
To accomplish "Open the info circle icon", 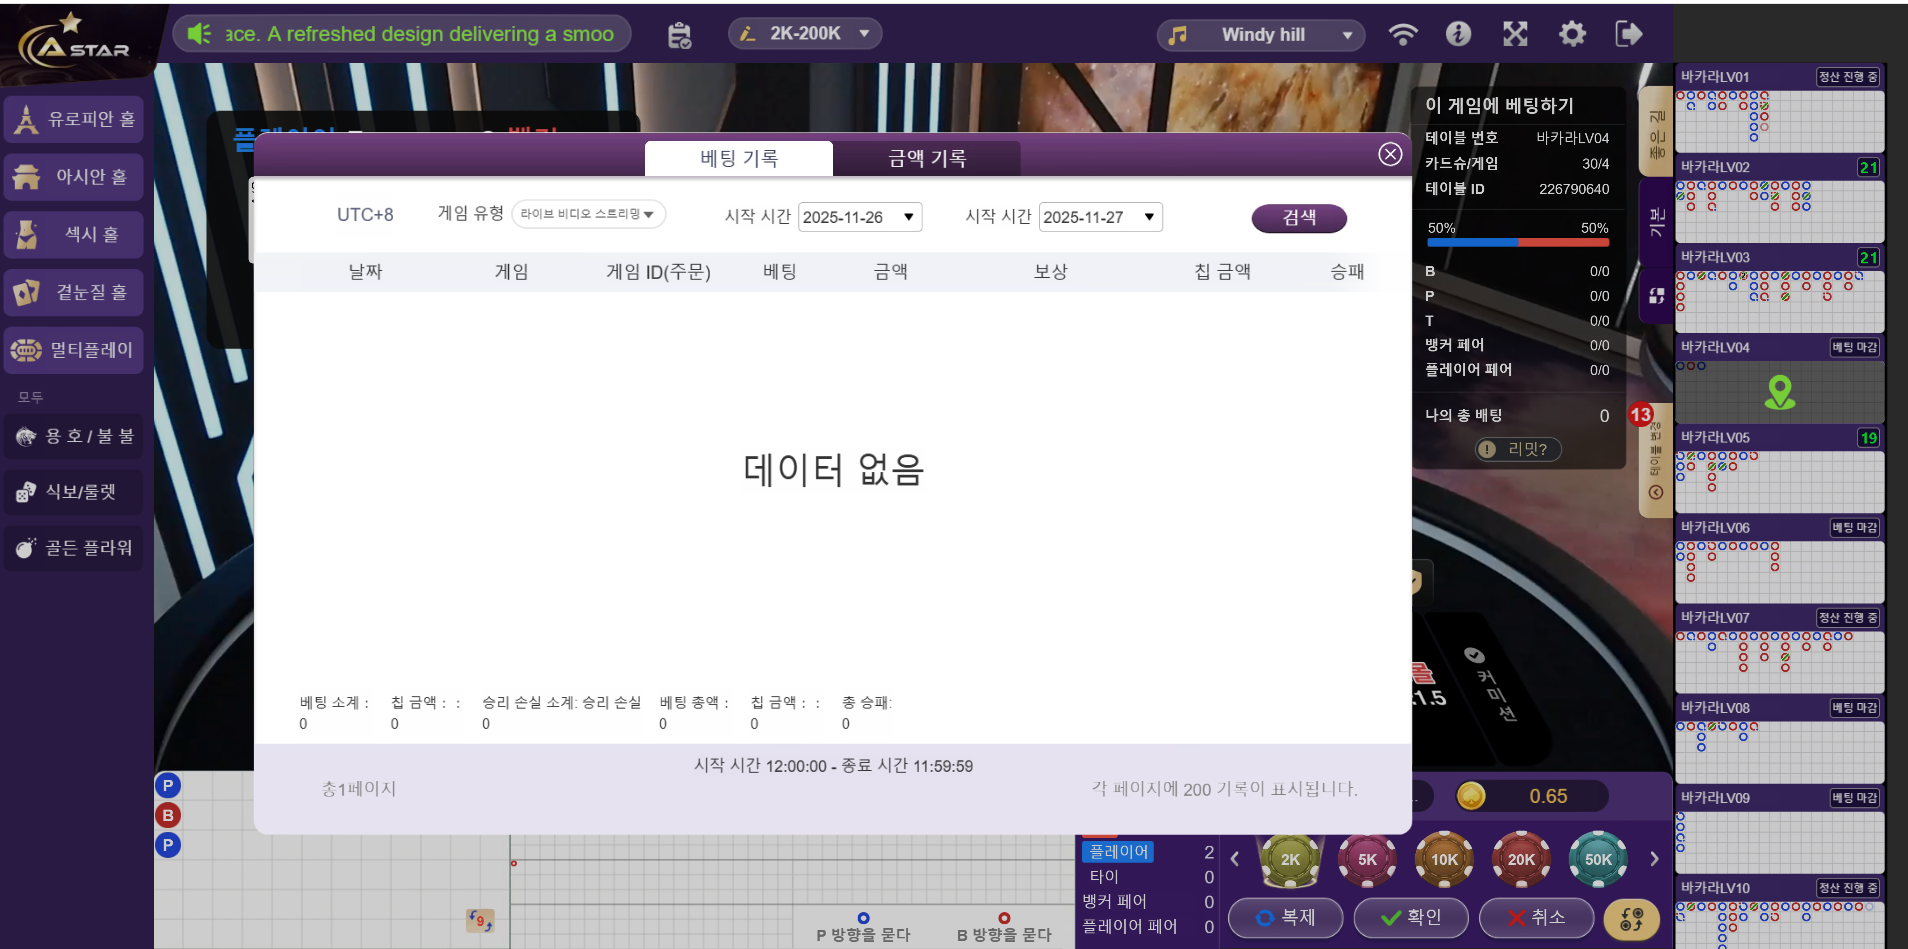I will coord(1458,34).
